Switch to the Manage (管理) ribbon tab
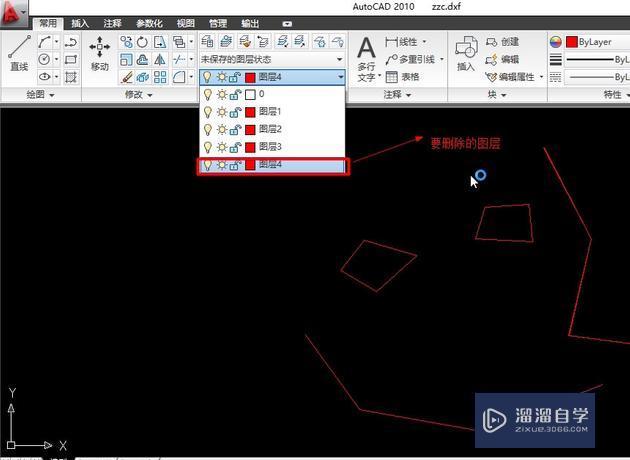This screenshot has height=460, width=630. pos(218,24)
